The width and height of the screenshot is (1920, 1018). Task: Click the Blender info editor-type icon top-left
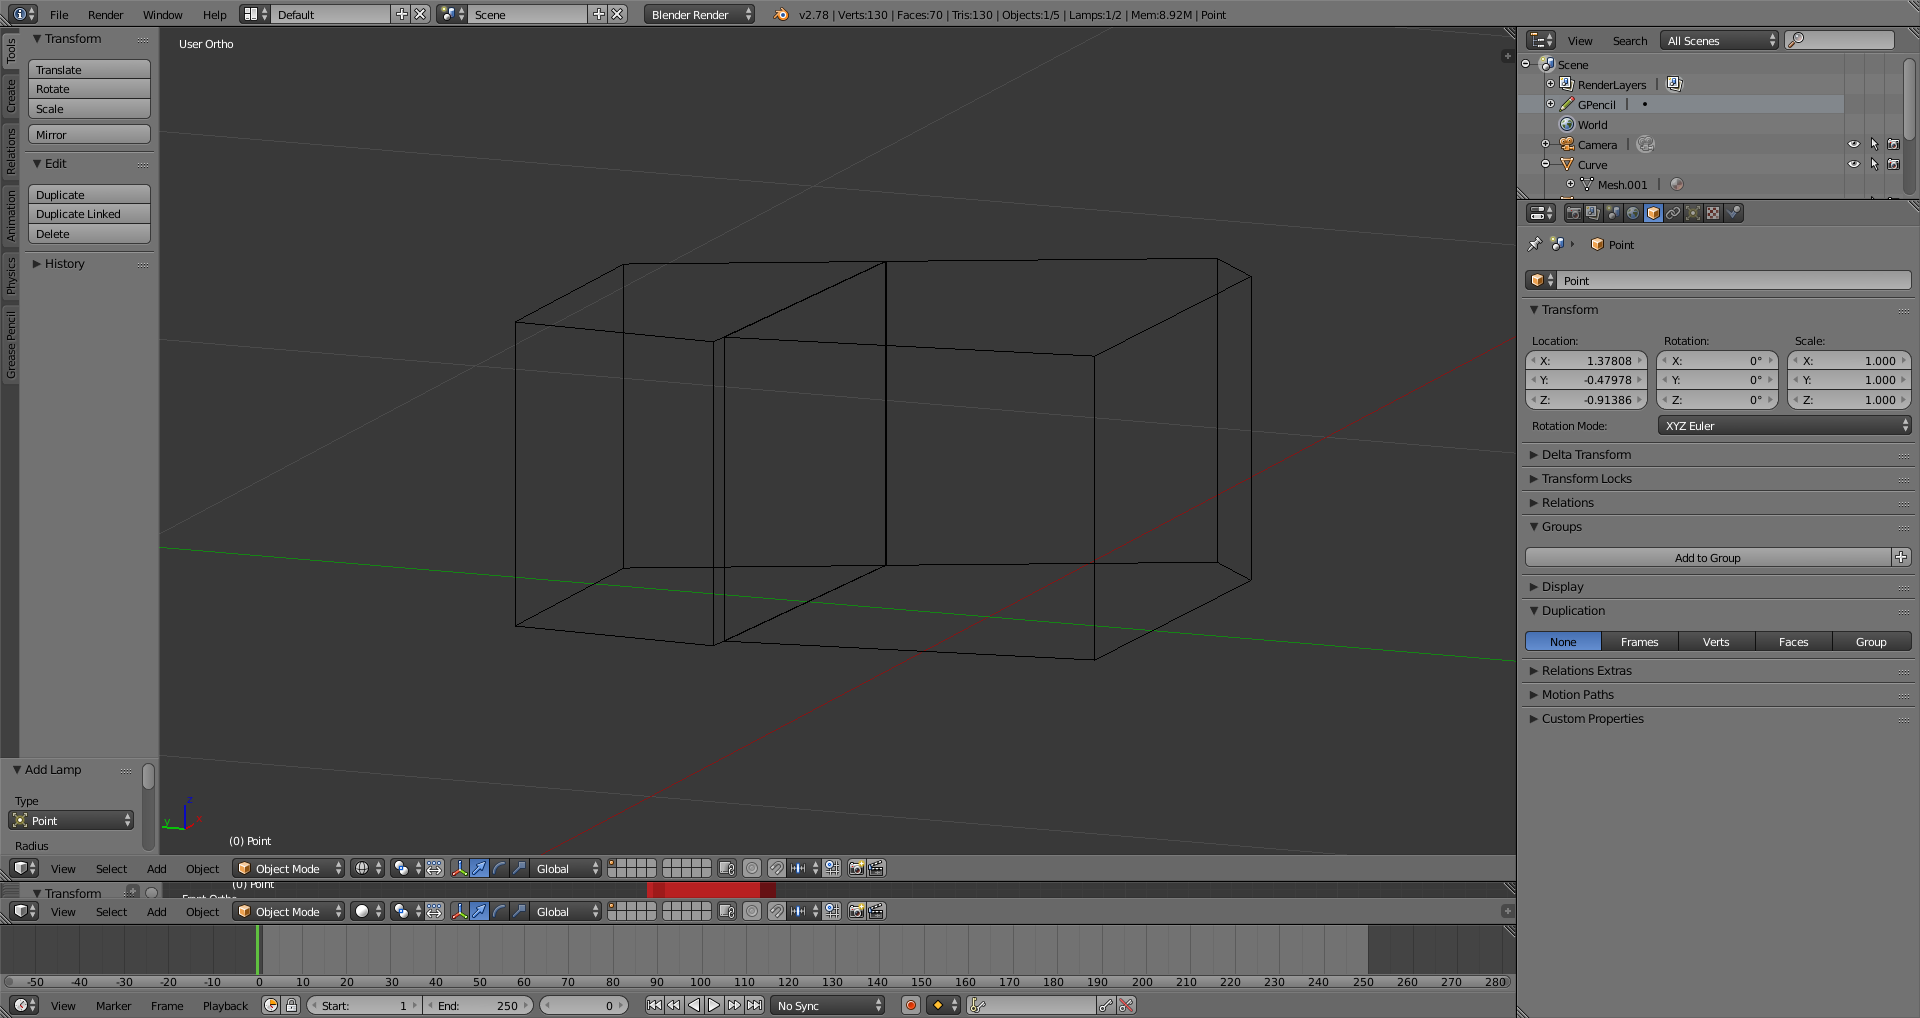click(24, 14)
